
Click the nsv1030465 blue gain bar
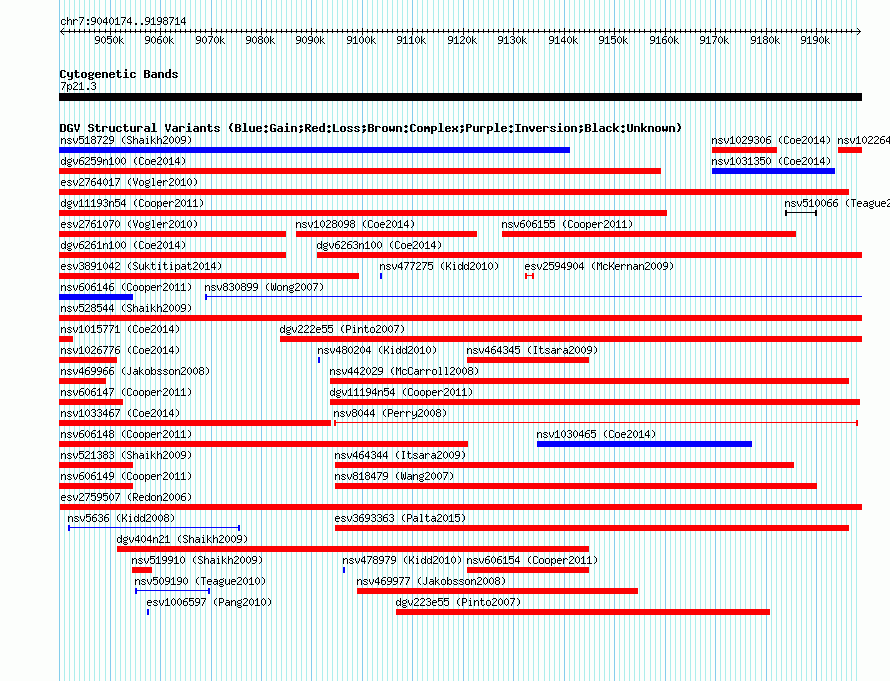click(644, 444)
